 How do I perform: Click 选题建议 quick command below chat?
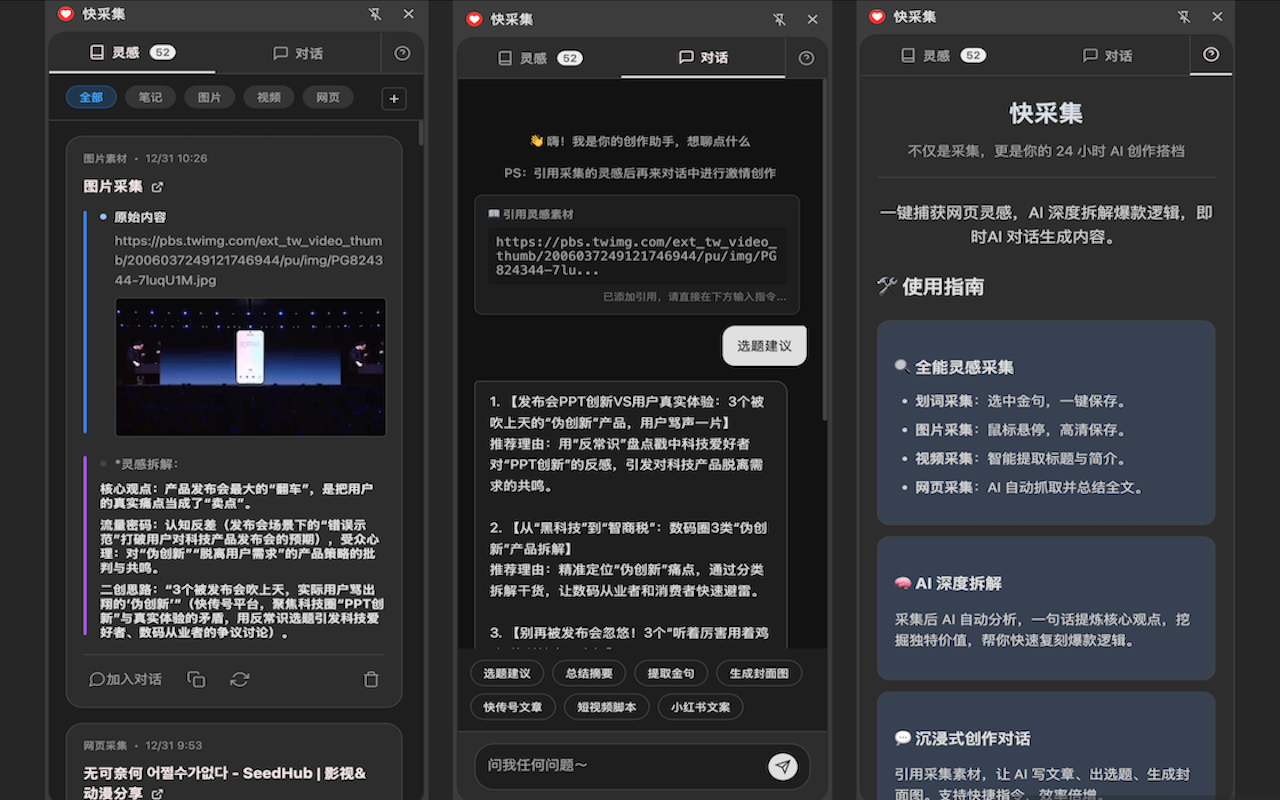507,673
